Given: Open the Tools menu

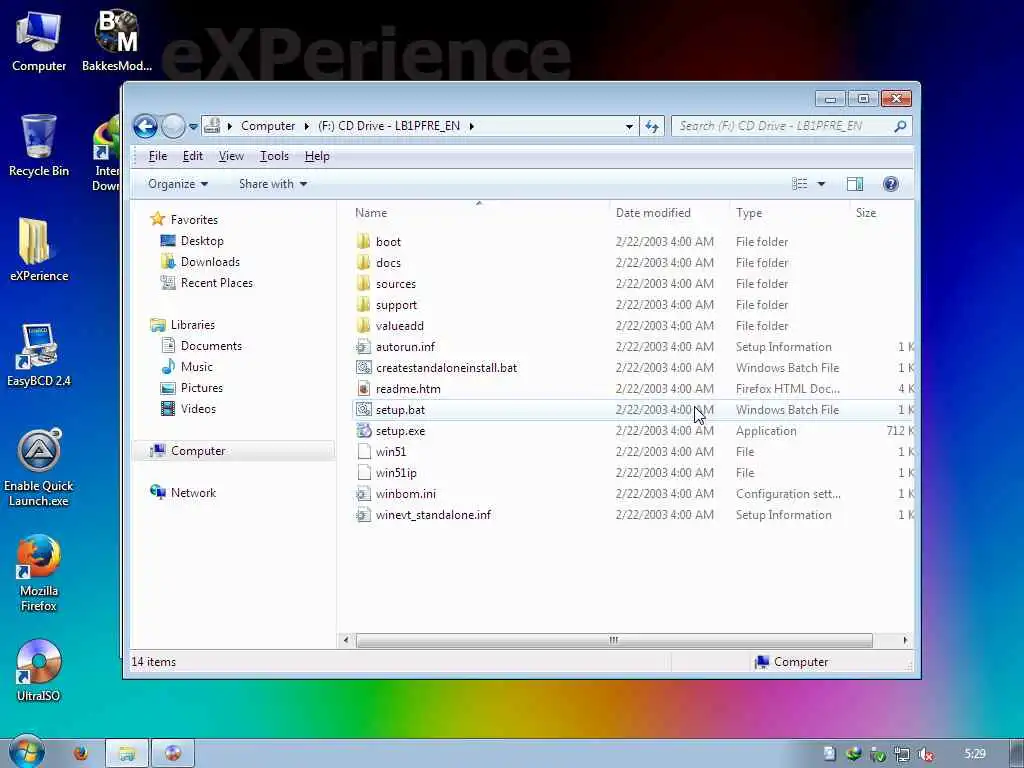Looking at the screenshot, I should [x=274, y=156].
